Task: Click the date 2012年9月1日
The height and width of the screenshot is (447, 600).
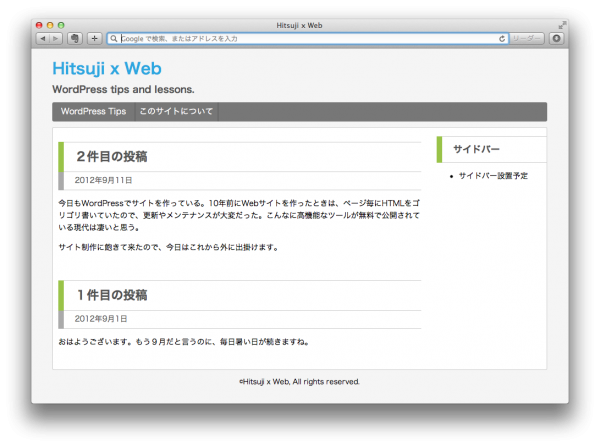Action: (101, 319)
